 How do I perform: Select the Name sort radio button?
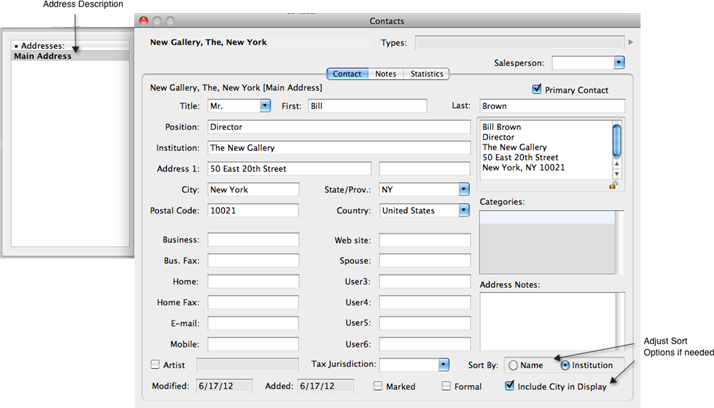click(x=514, y=365)
